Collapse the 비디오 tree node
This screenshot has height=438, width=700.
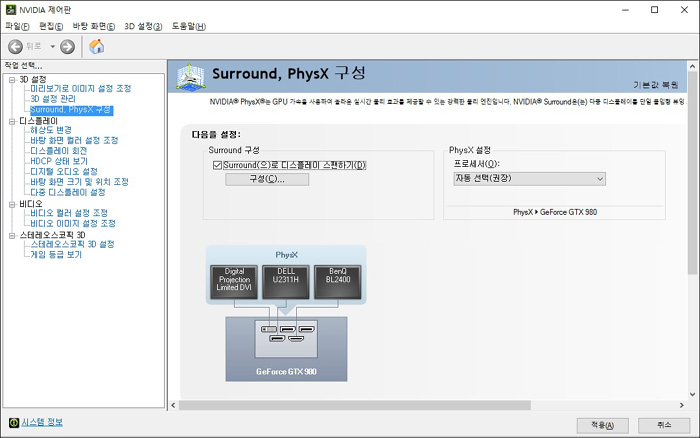click(x=12, y=204)
